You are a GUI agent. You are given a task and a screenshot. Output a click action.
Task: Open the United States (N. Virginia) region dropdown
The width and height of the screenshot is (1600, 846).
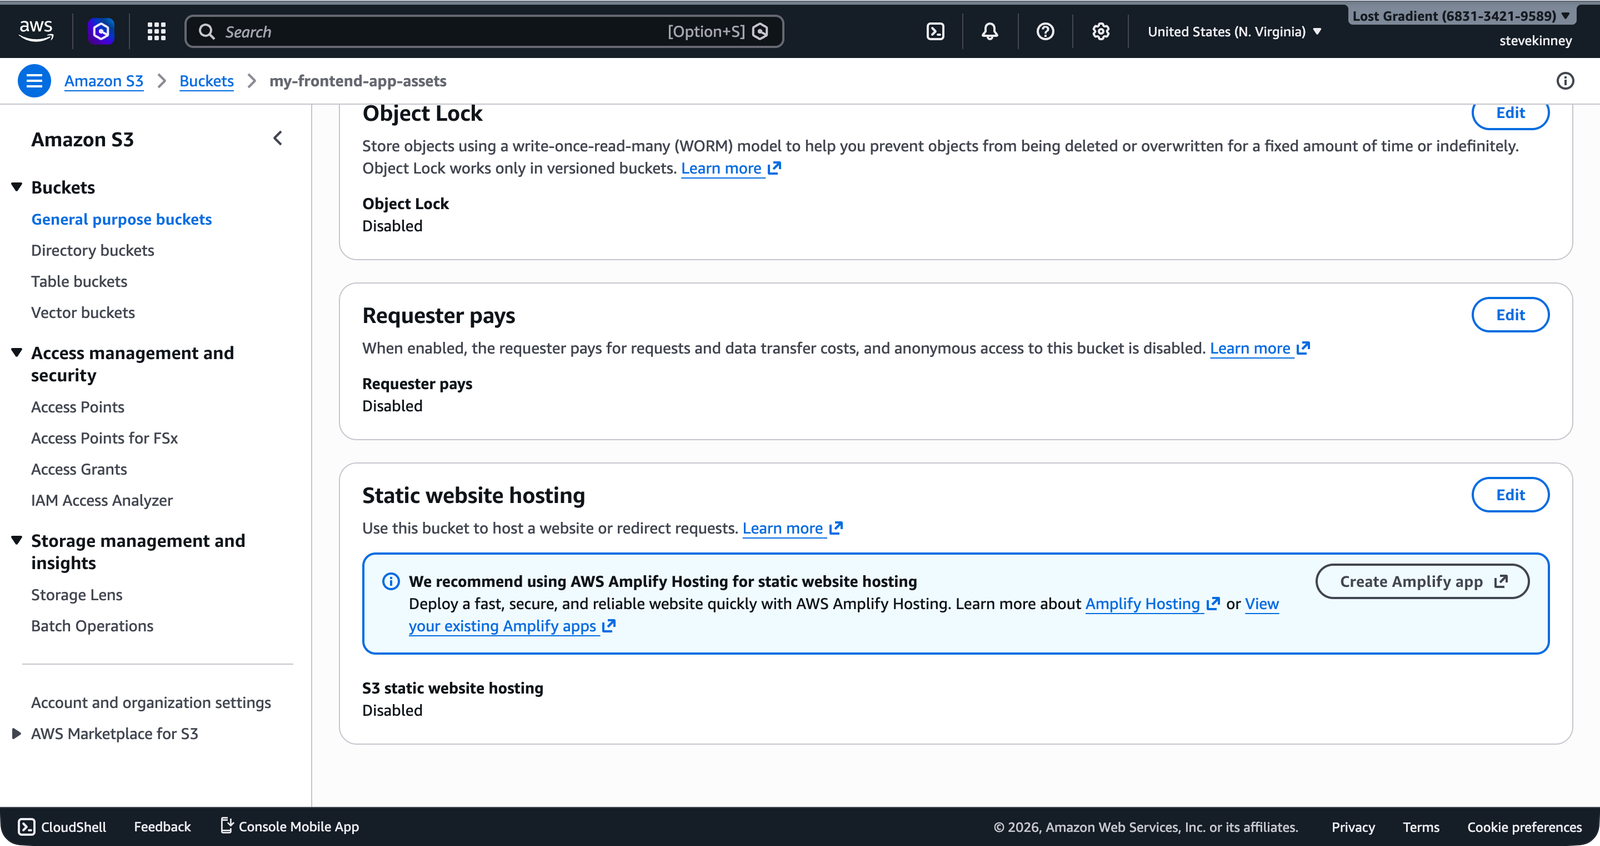1235,32
